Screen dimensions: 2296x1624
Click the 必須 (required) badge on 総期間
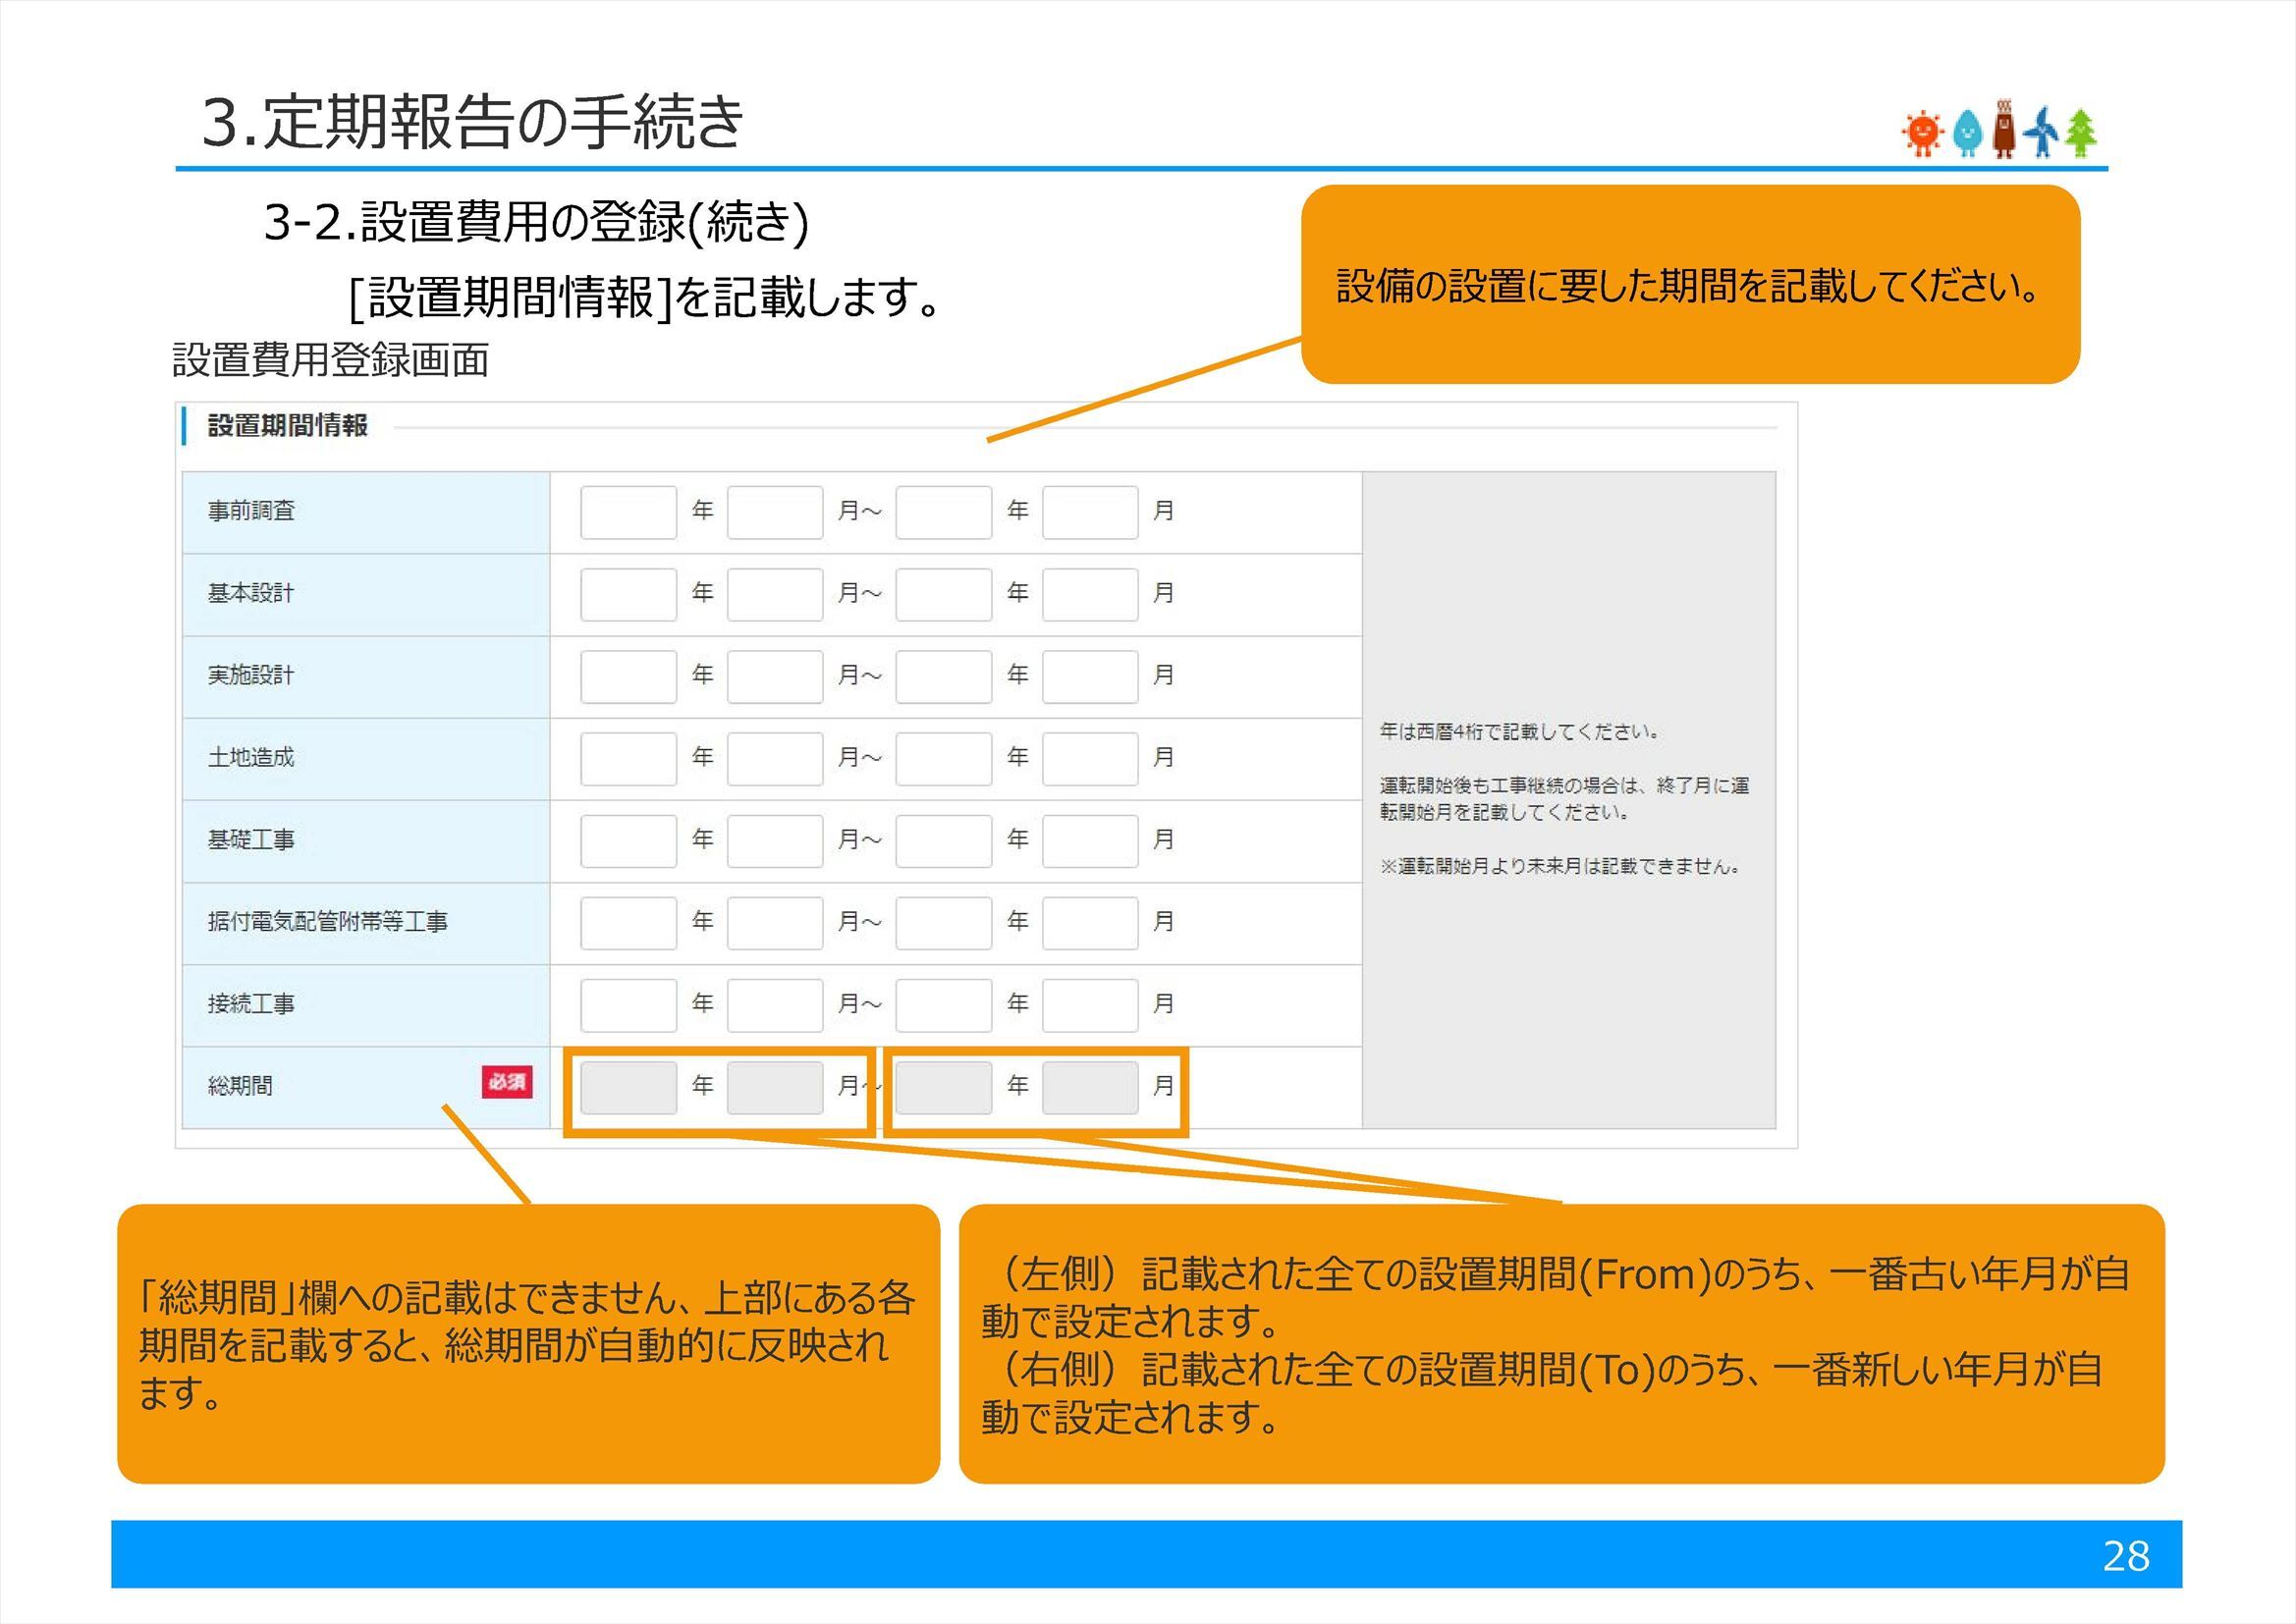click(510, 1084)
